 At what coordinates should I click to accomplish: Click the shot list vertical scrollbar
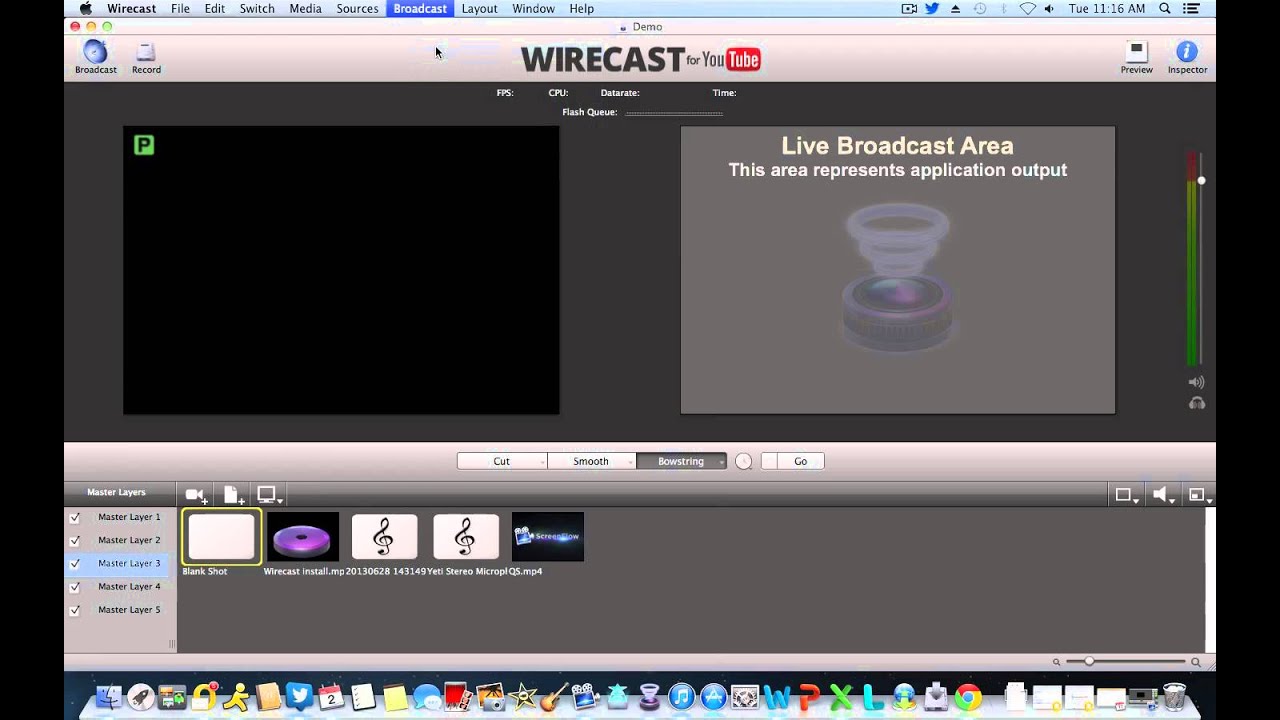pyautogui.click(x=1211, y=580)
